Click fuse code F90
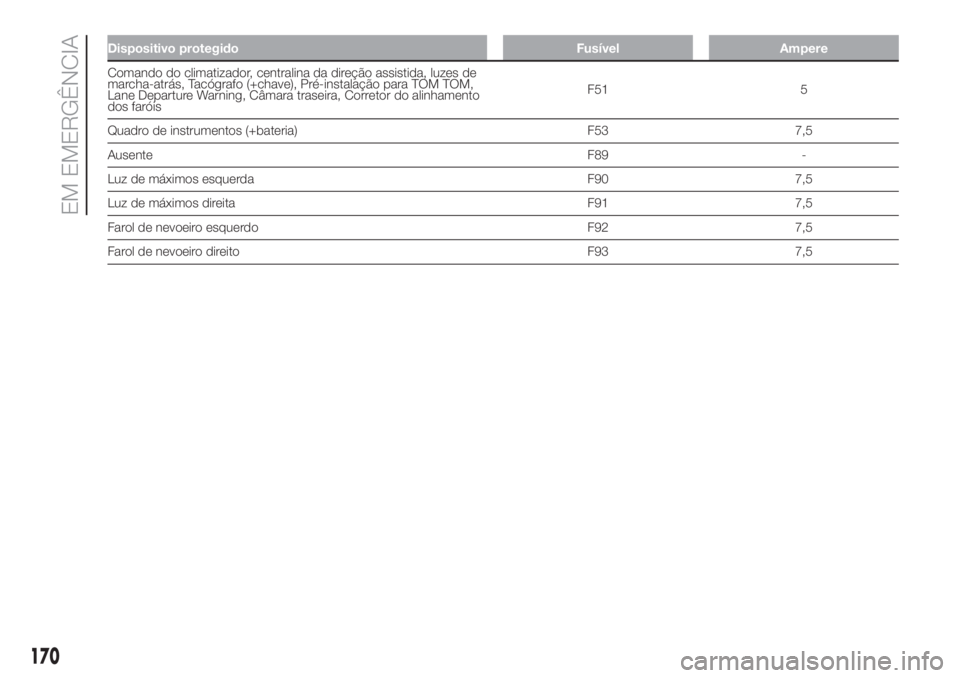 598,179
